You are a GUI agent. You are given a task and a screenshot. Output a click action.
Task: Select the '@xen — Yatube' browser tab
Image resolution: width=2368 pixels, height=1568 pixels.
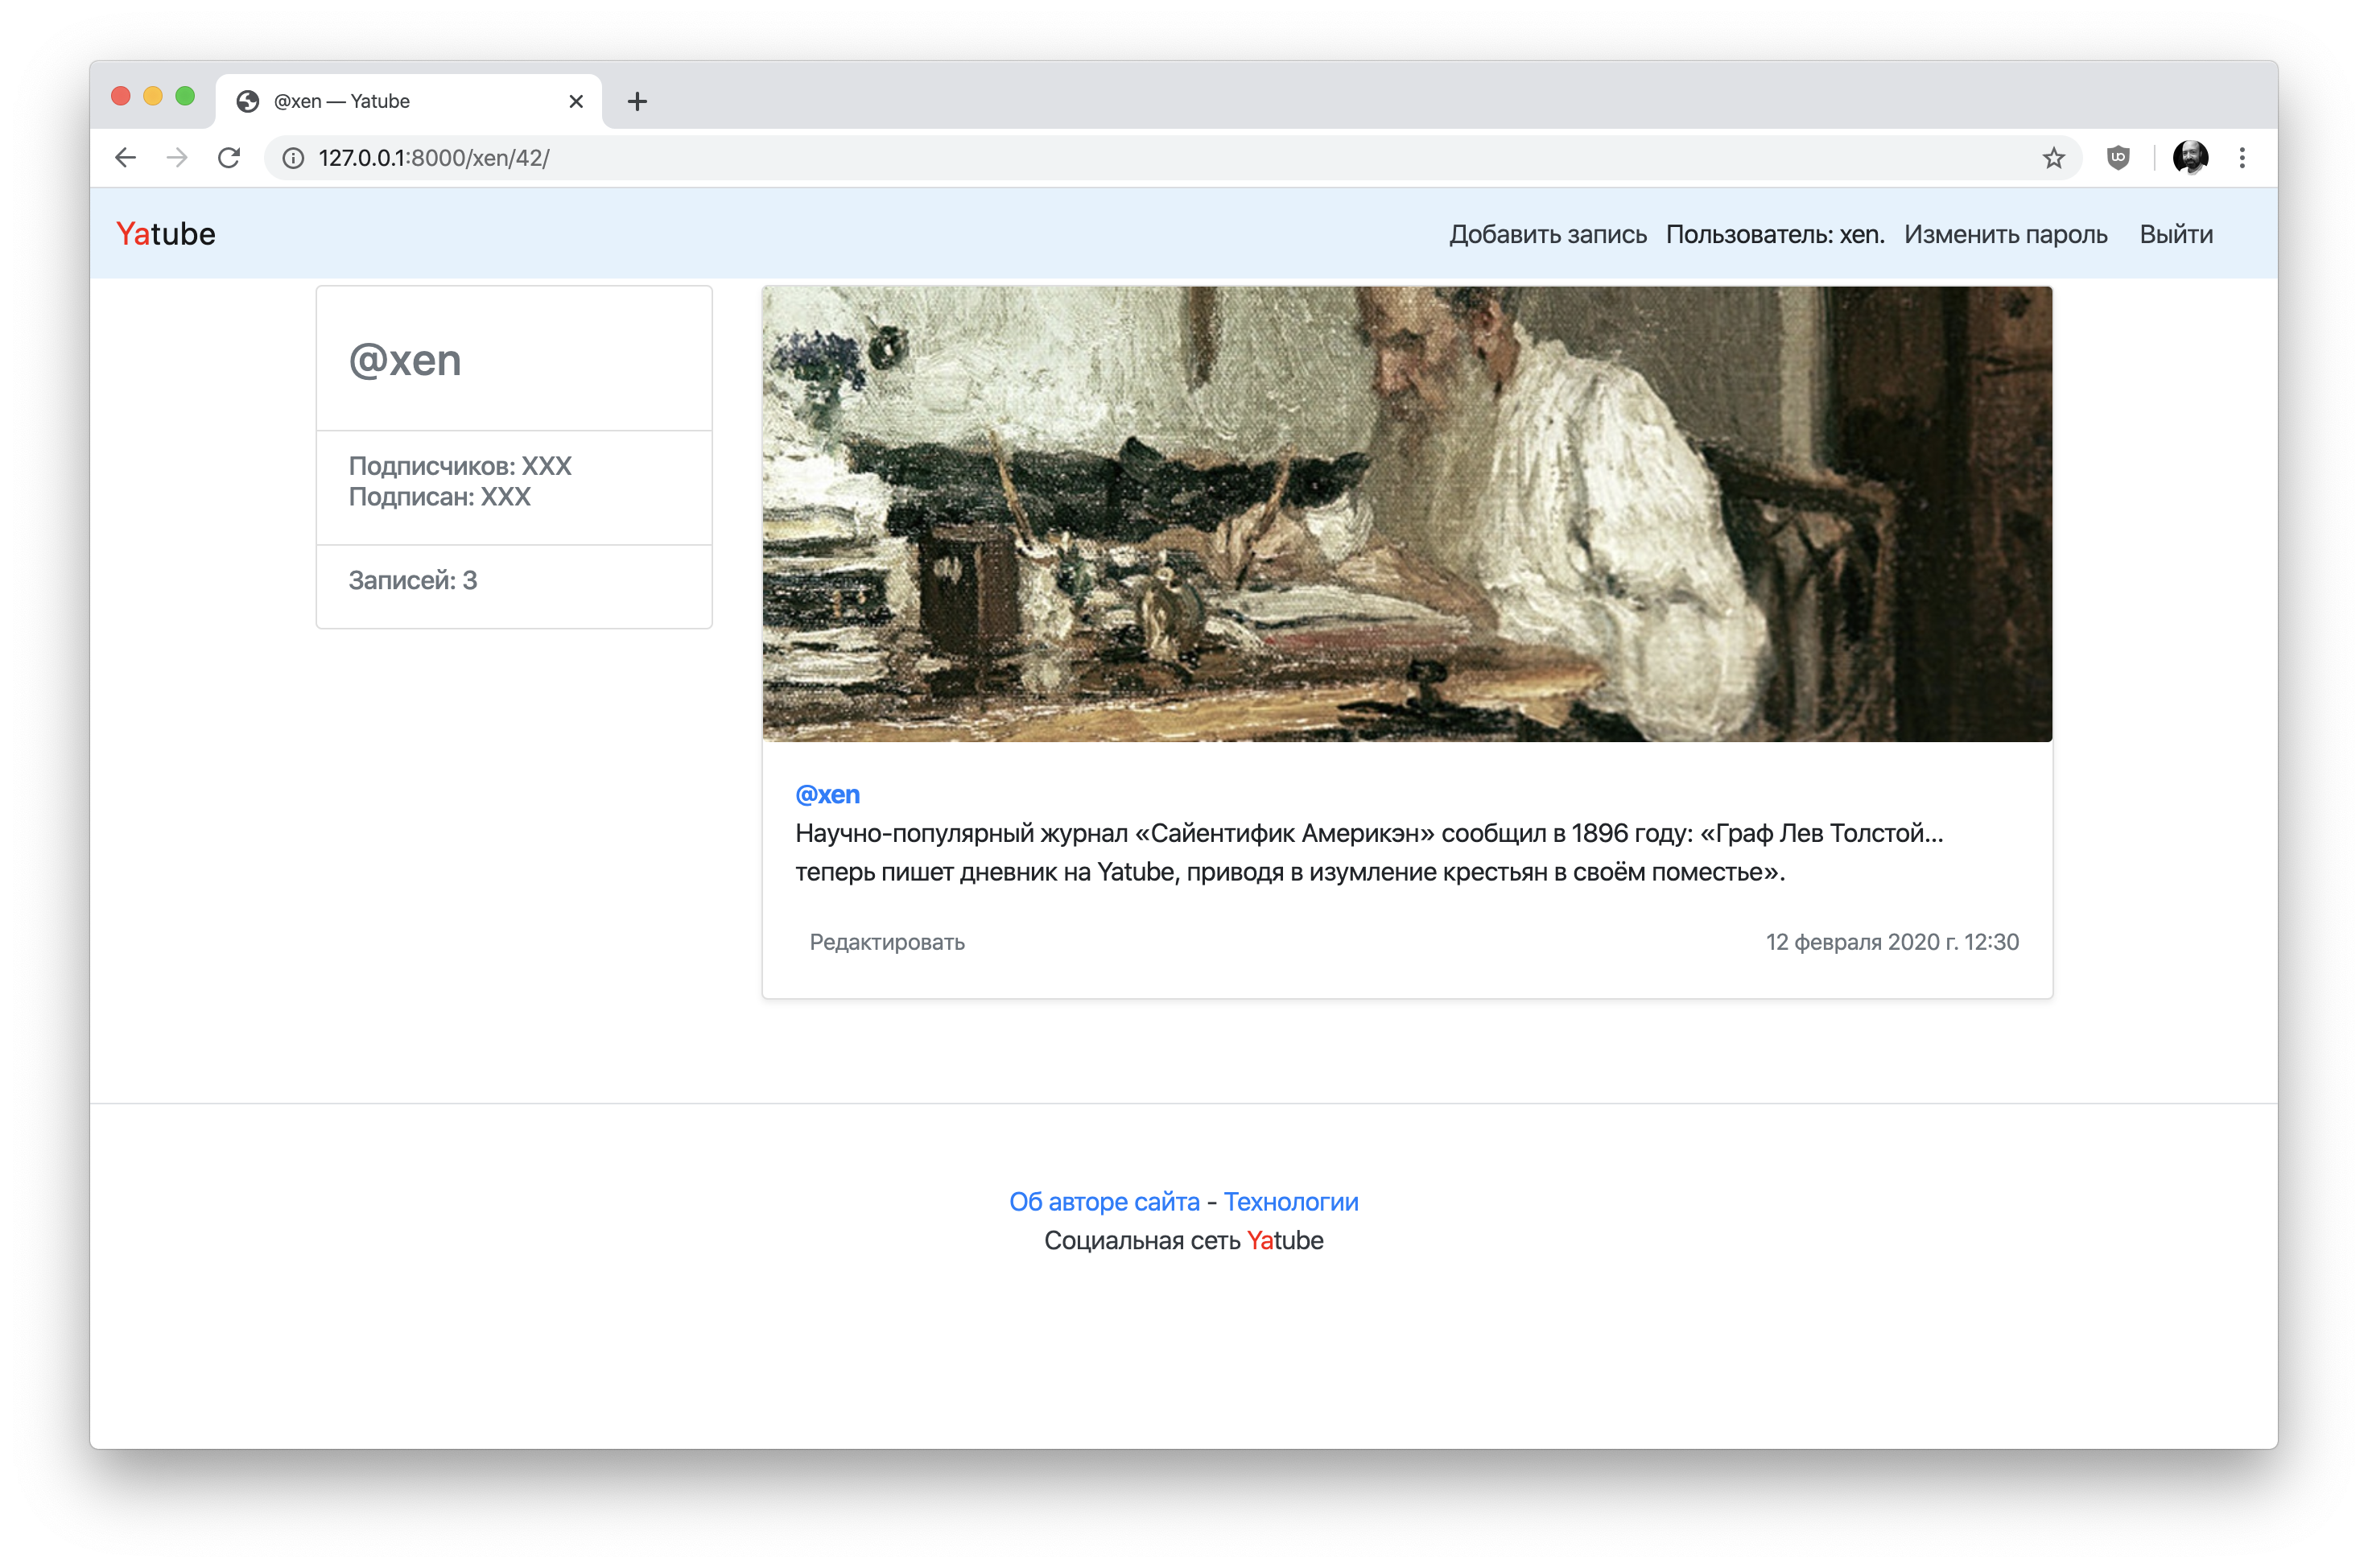tap(409, 101)
